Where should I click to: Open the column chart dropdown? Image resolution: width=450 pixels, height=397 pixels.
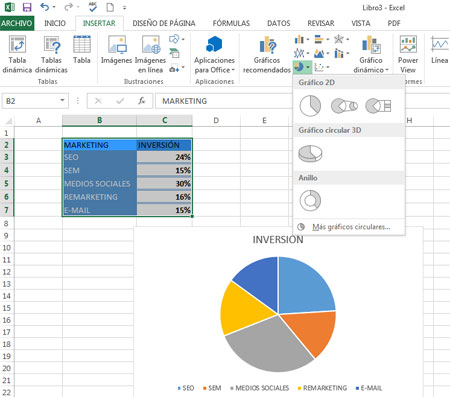coord(302,40)
